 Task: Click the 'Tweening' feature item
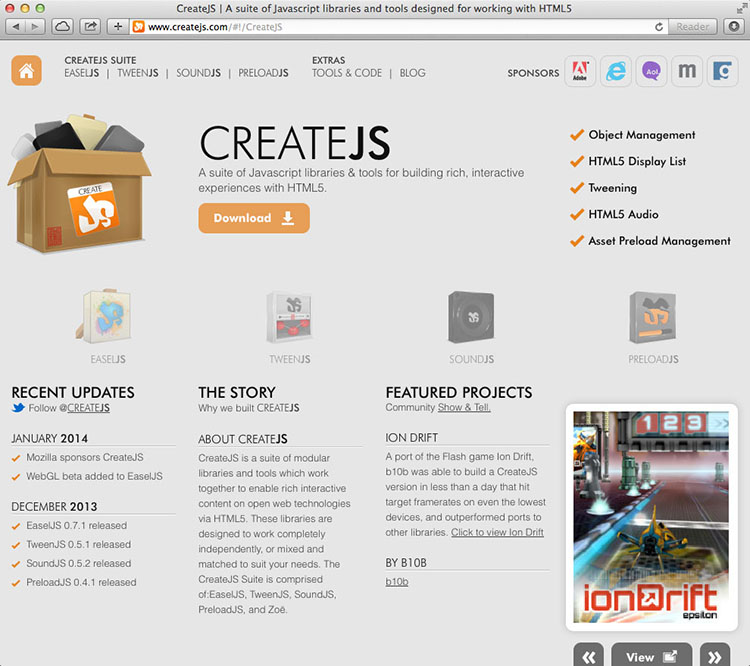click(x=613, y=188)
